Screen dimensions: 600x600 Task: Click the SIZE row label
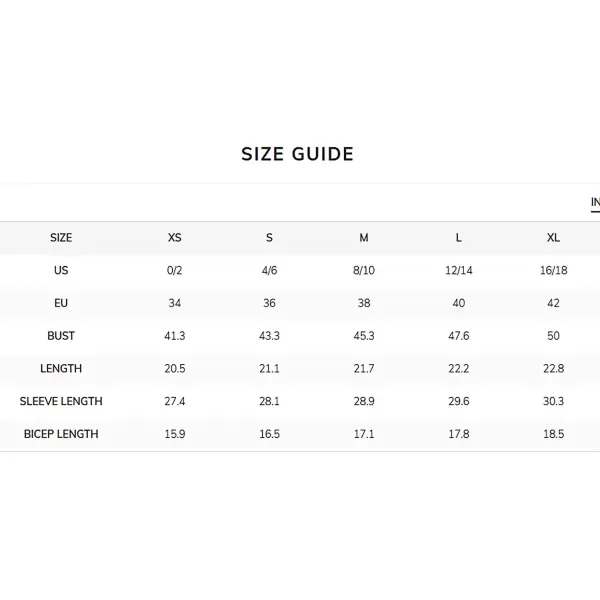[x=61, y=238]
